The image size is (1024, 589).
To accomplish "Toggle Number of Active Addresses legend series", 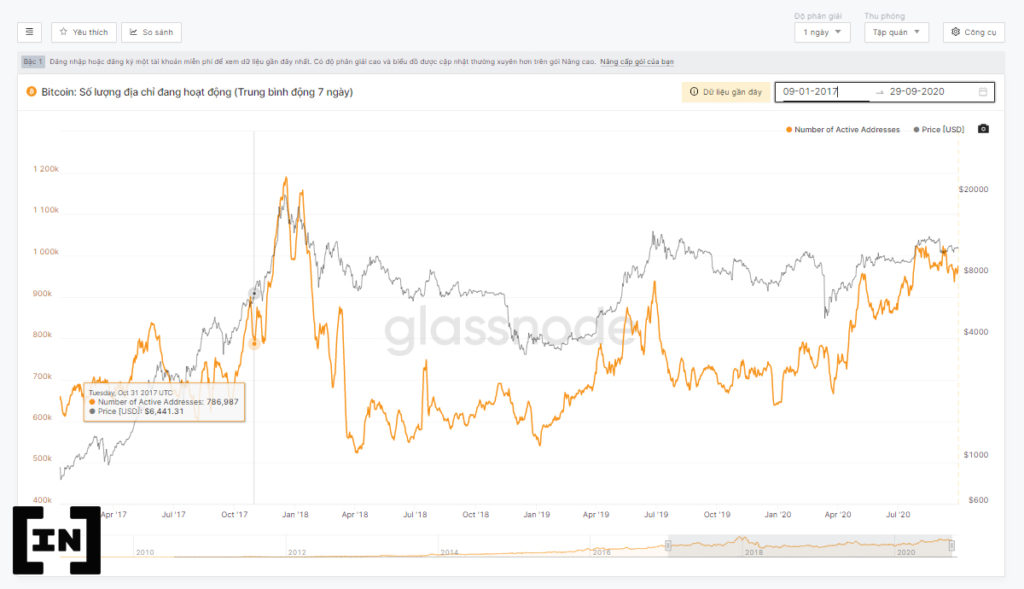I will coord(842,130).
